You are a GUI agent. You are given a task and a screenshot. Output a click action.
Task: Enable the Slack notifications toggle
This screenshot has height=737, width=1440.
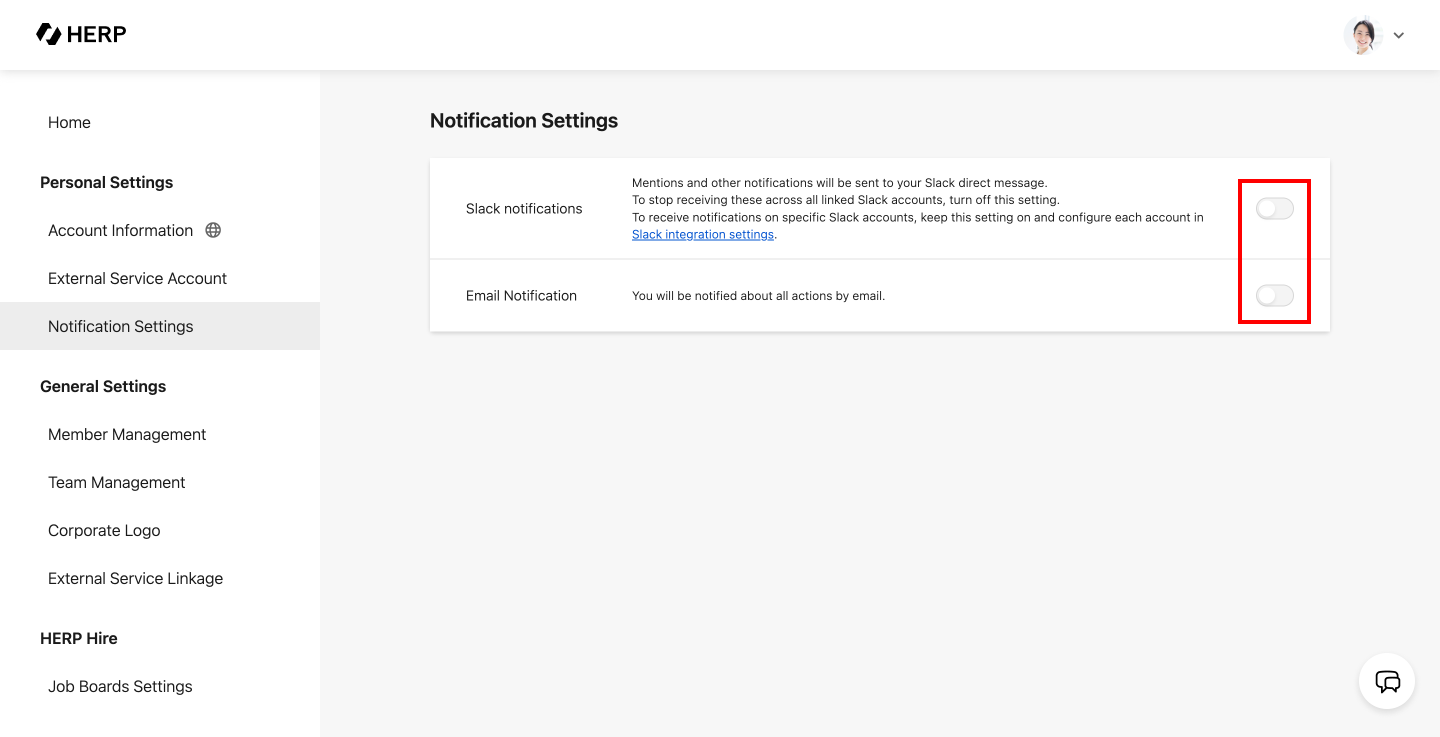1274,209
